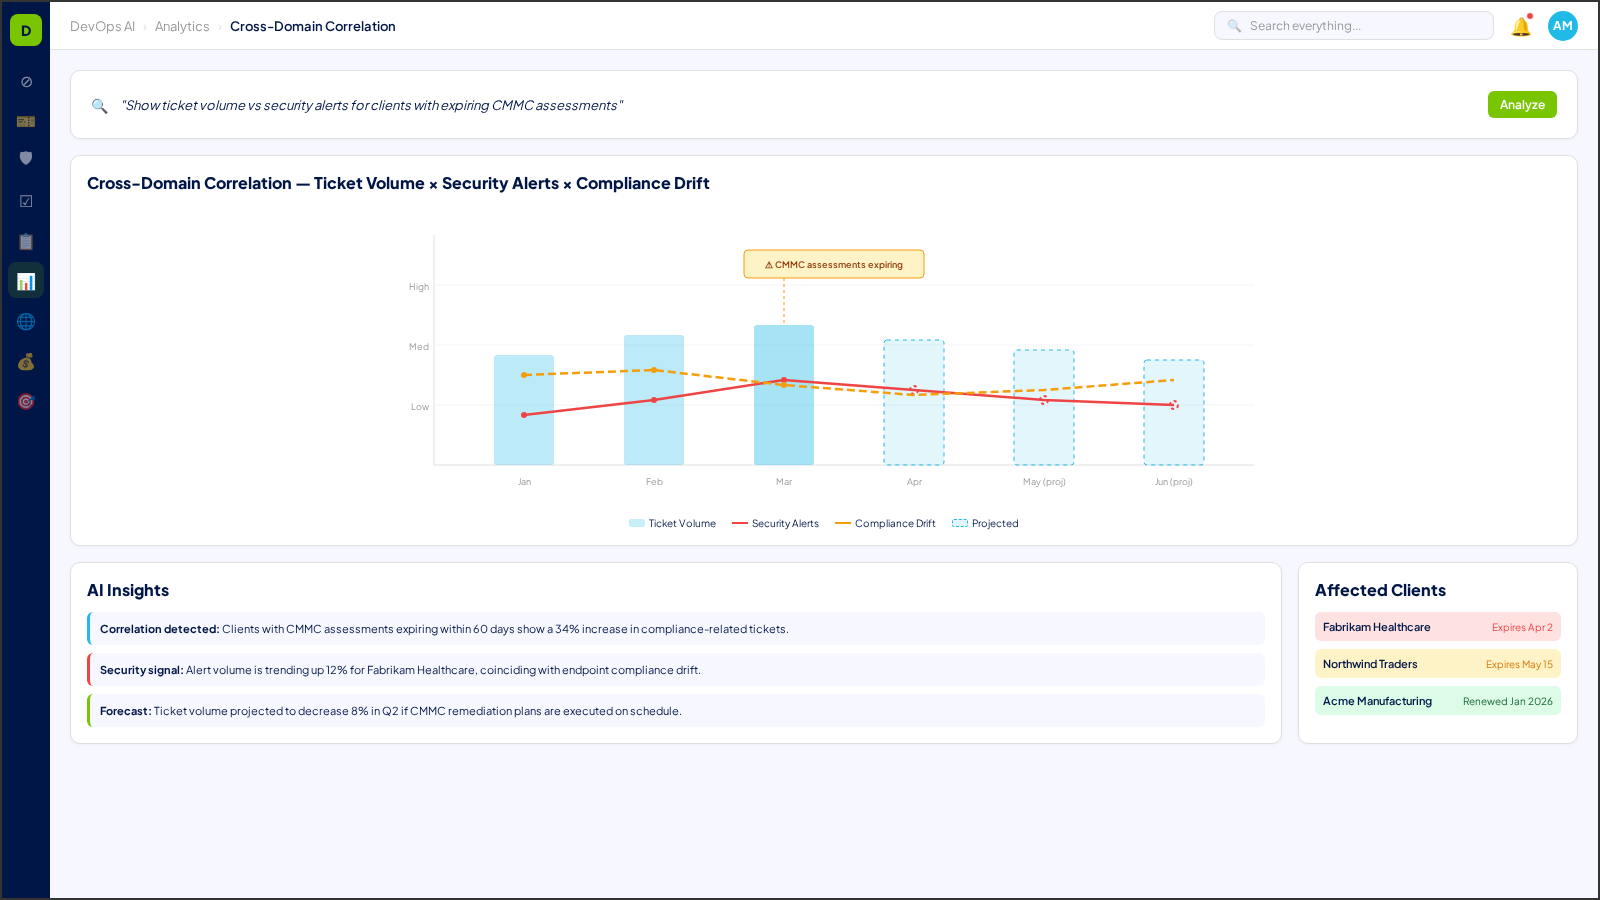Click inside the Search everything field
This screenshot has height=900, width=1600.
coord(1353,25)
